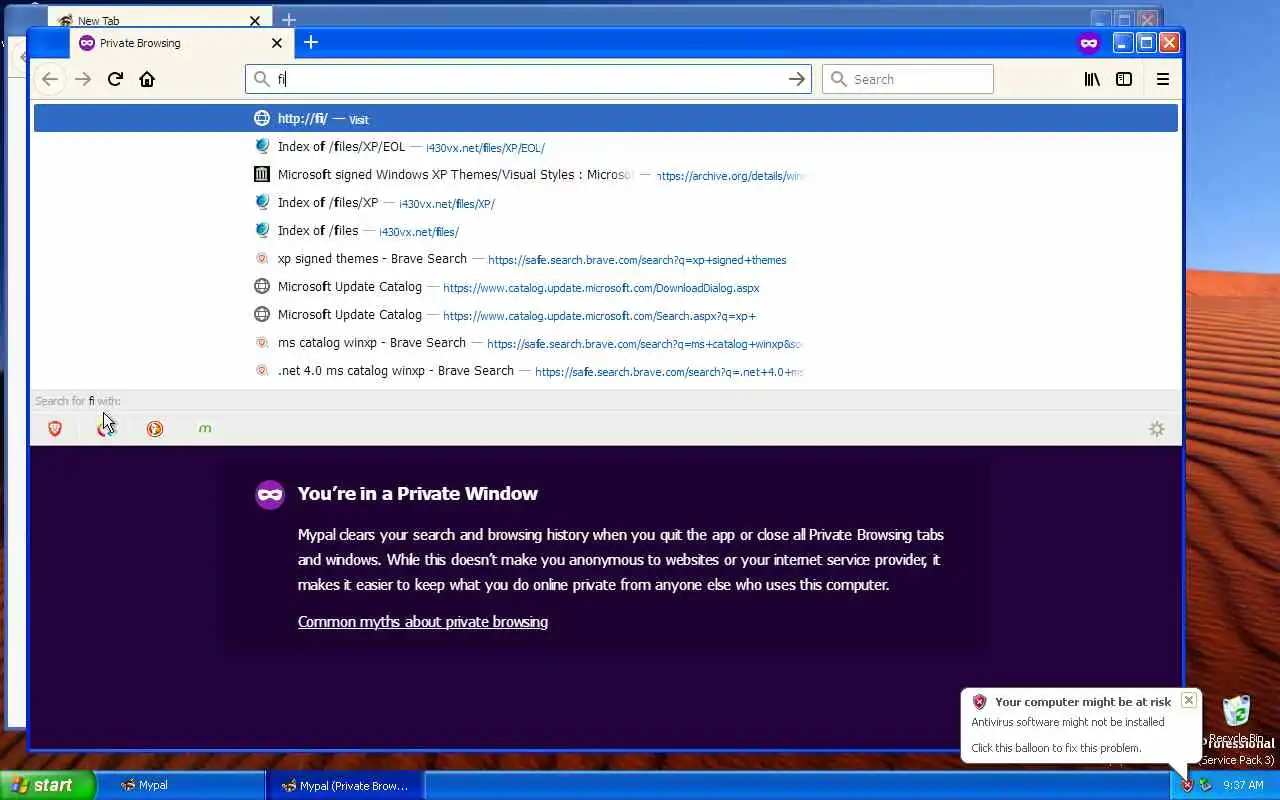Select the i430vx.net/files/ suggestion
Screen dimensions: 1280x800
click(x=606, y=230)
